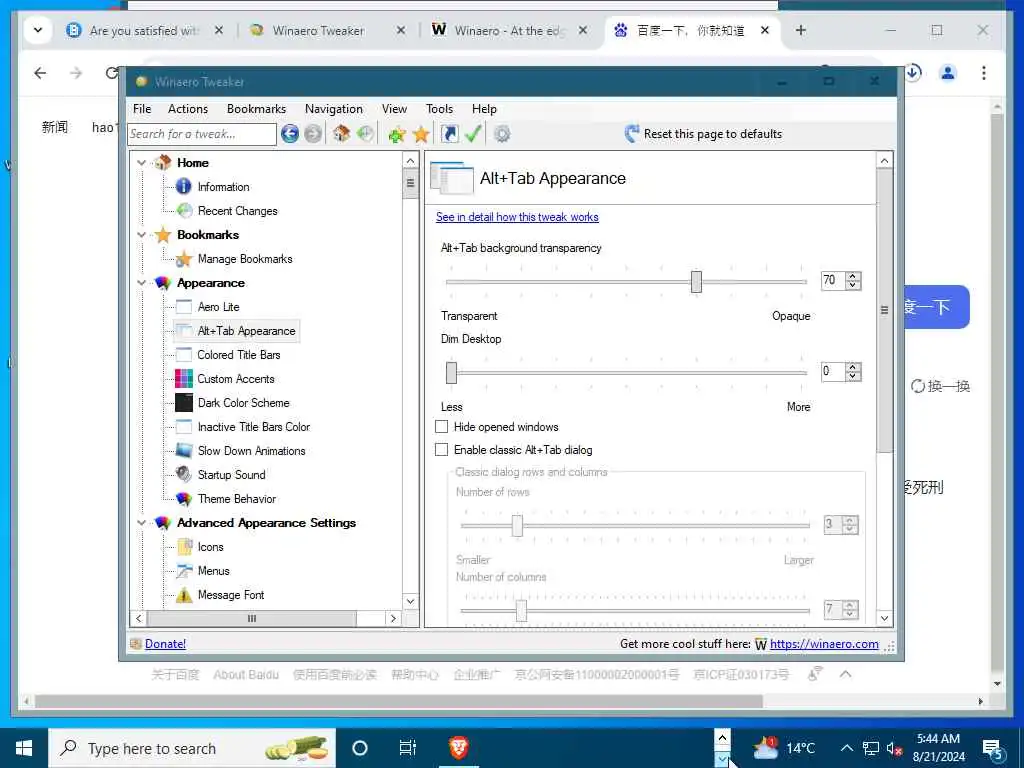The image size is (1024, 768).
Task: Open Task View on taskbar
Action: pos(408,748)
